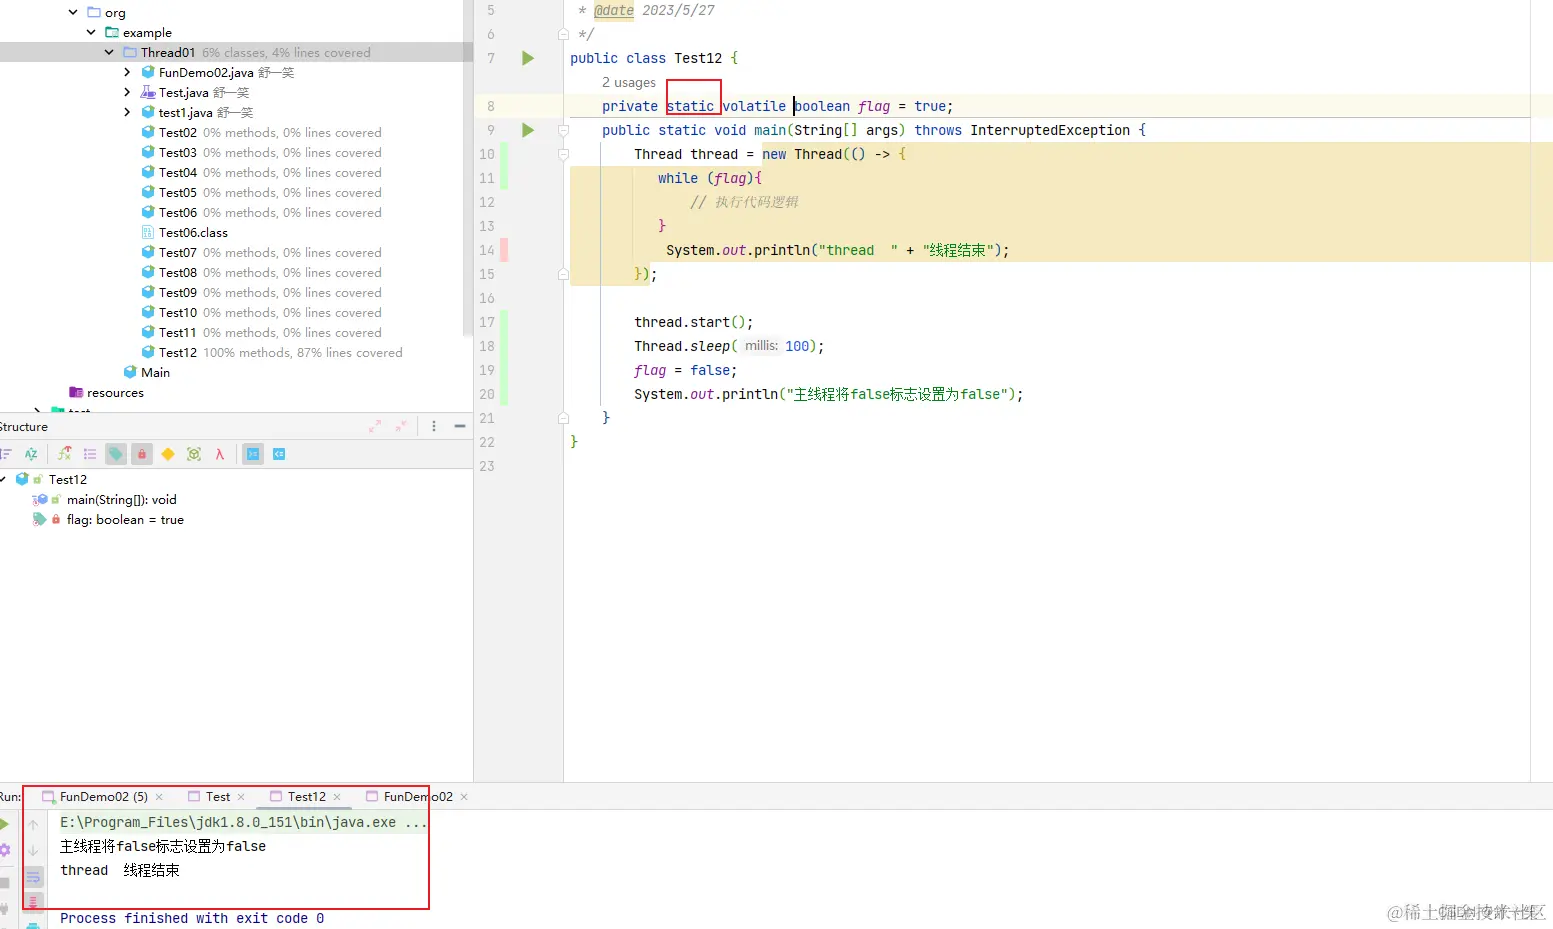
Task: Click the '2 usages' inlay hint
Action: 629,82
